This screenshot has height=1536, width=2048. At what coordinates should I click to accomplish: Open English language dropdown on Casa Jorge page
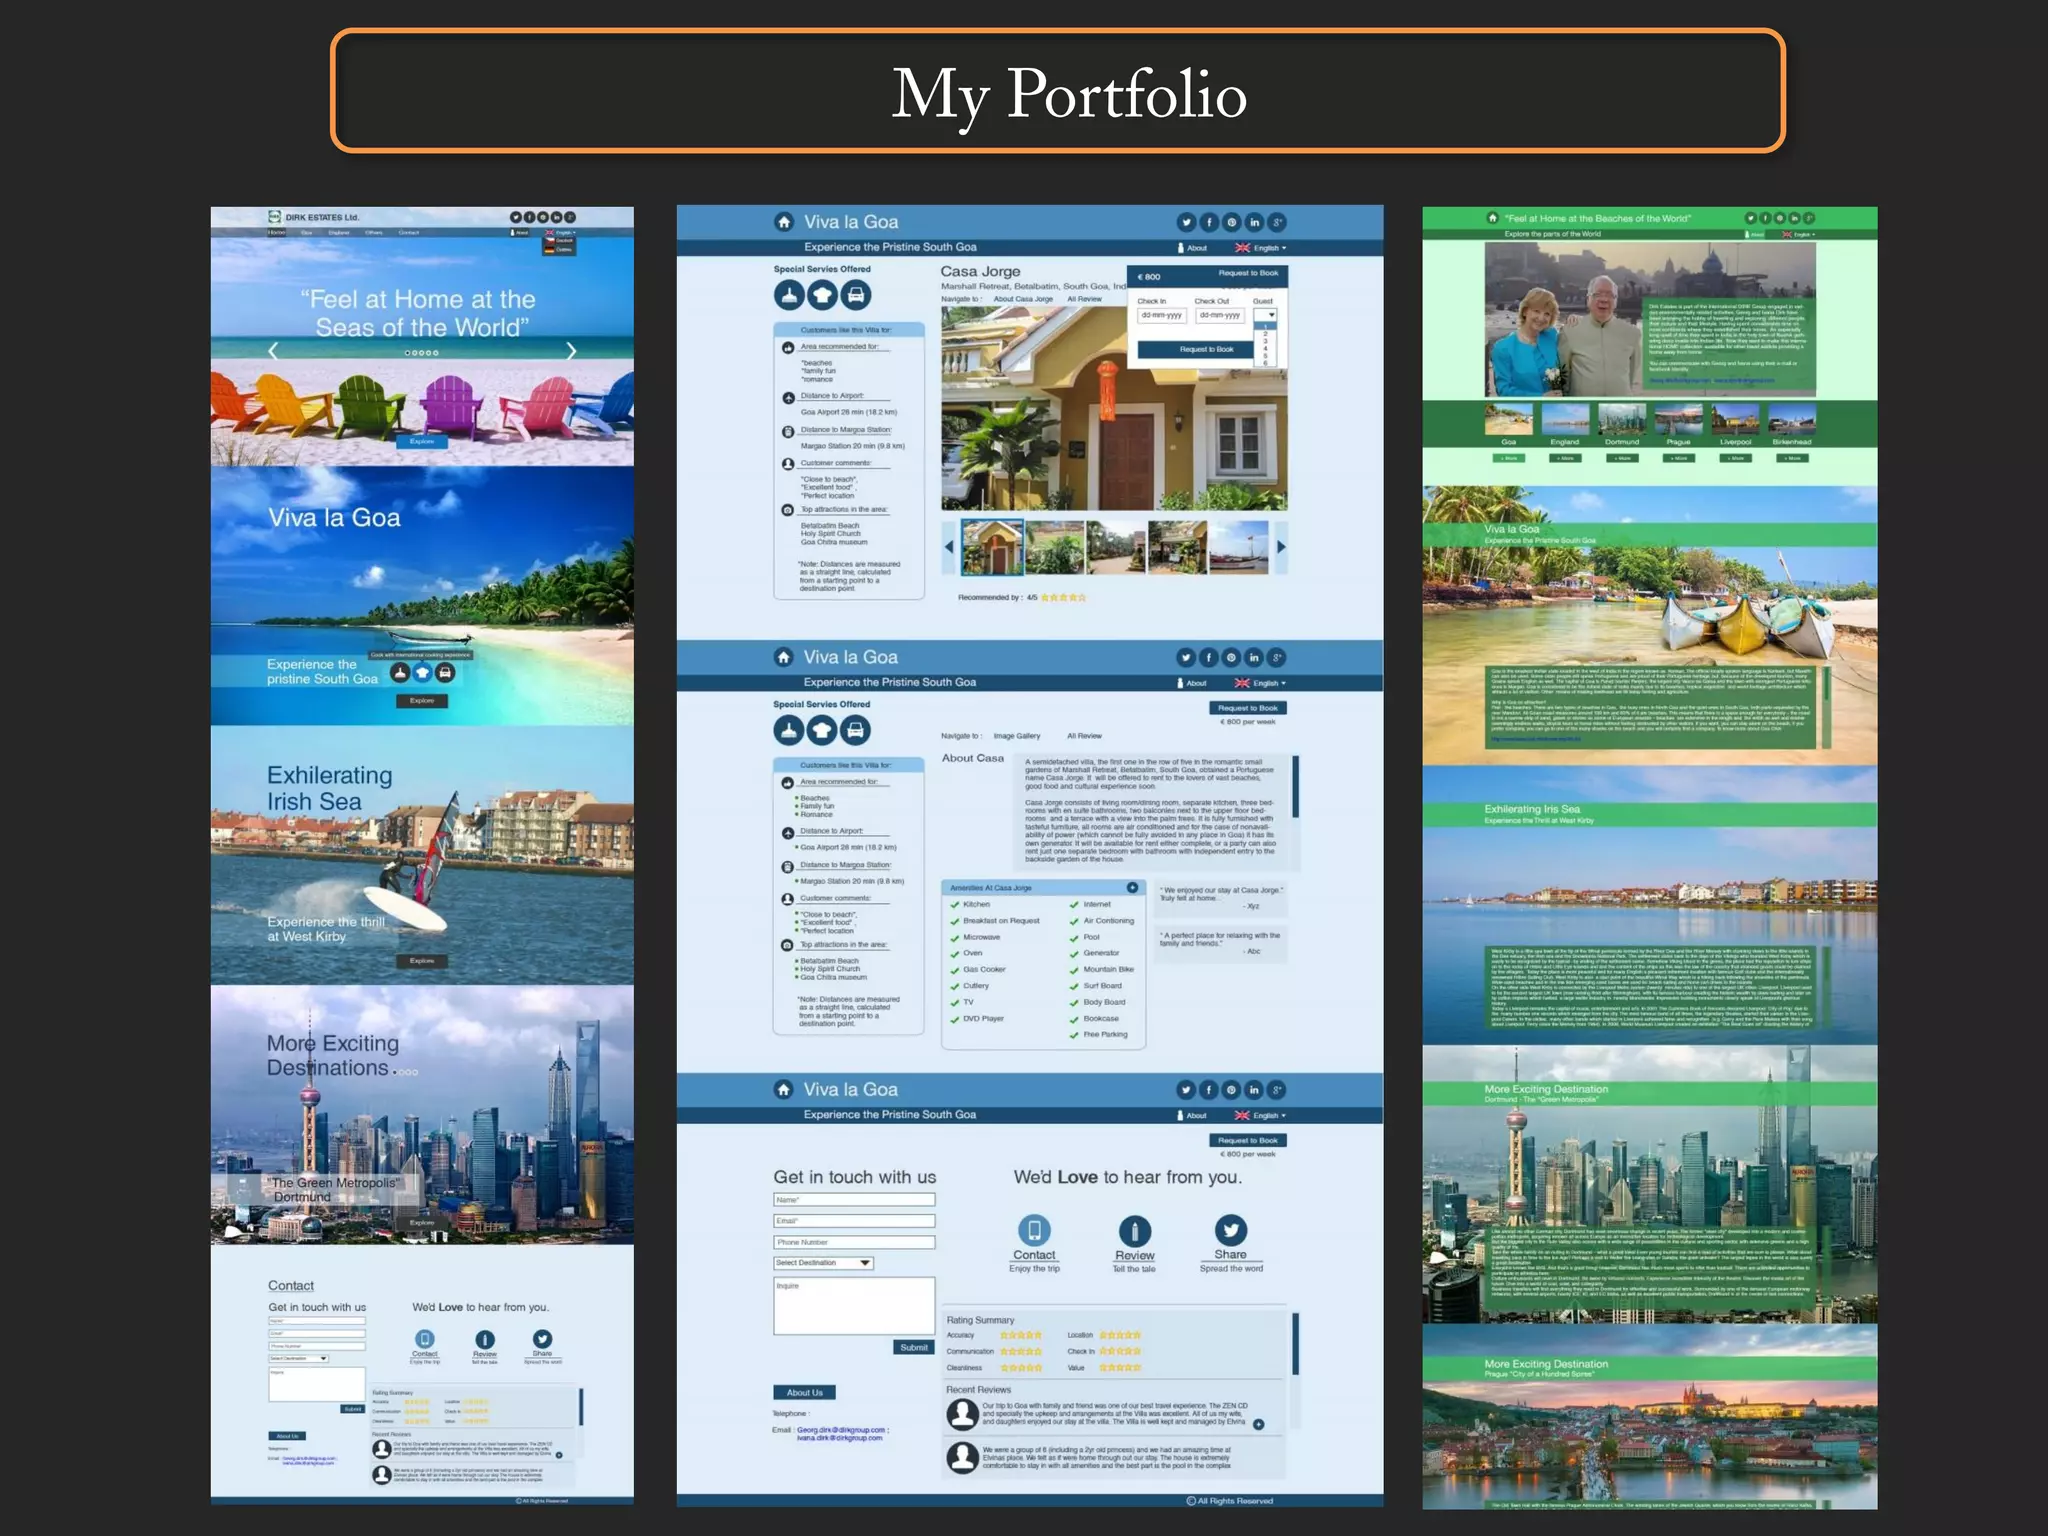click(x=1262, y=248)
